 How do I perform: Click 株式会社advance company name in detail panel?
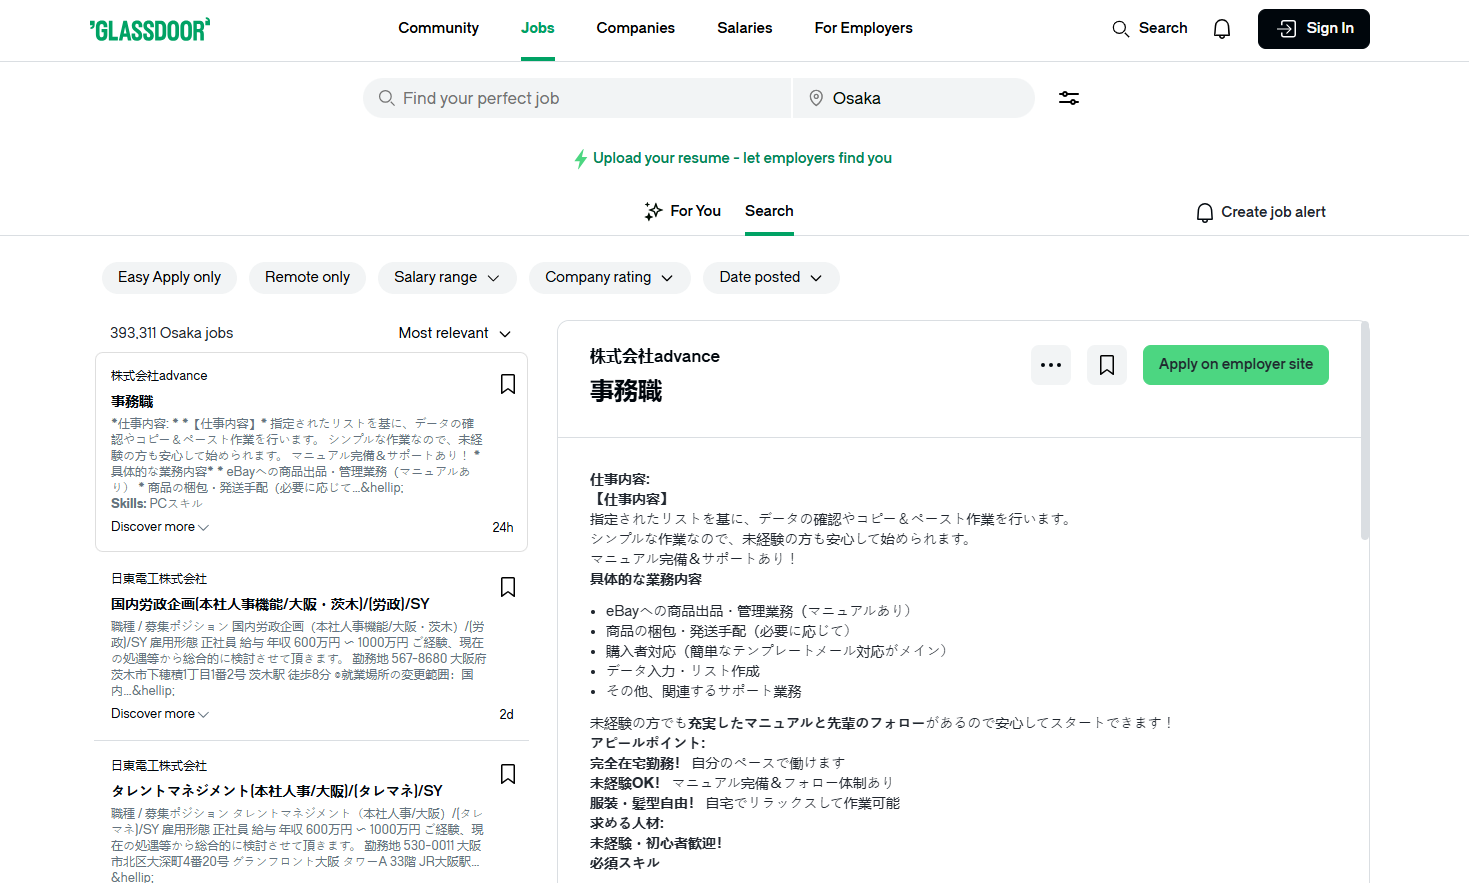655,356
